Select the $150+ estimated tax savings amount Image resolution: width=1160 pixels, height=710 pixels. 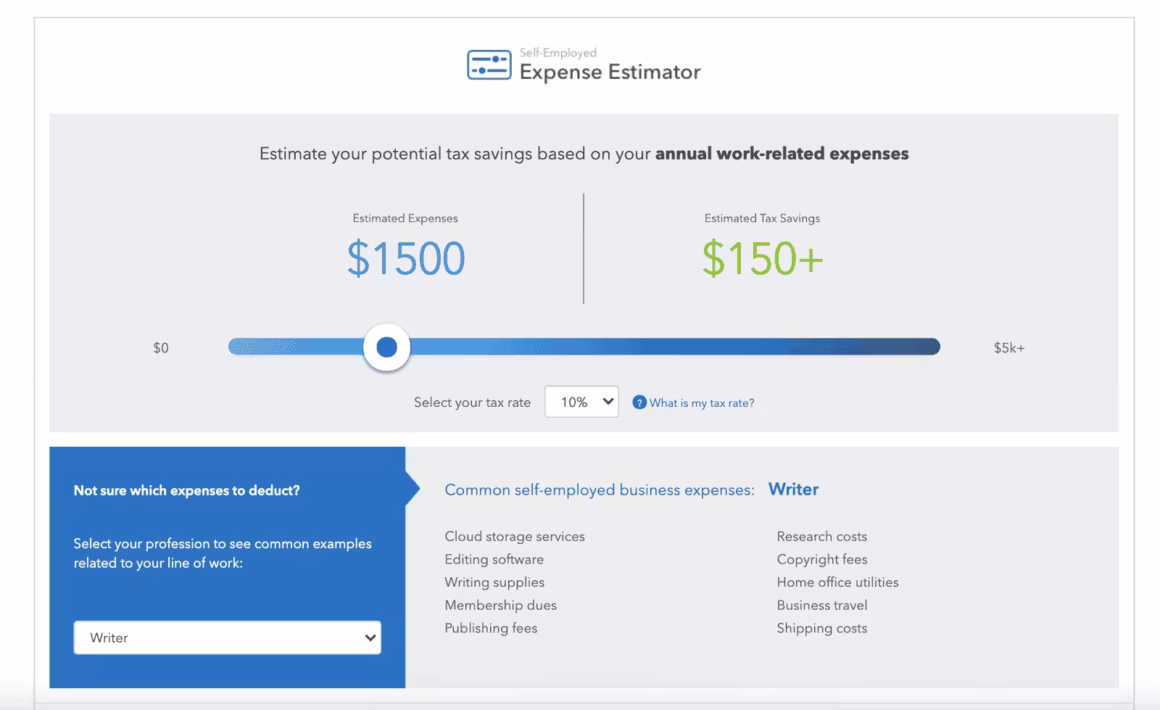click(x=762, y=259)
